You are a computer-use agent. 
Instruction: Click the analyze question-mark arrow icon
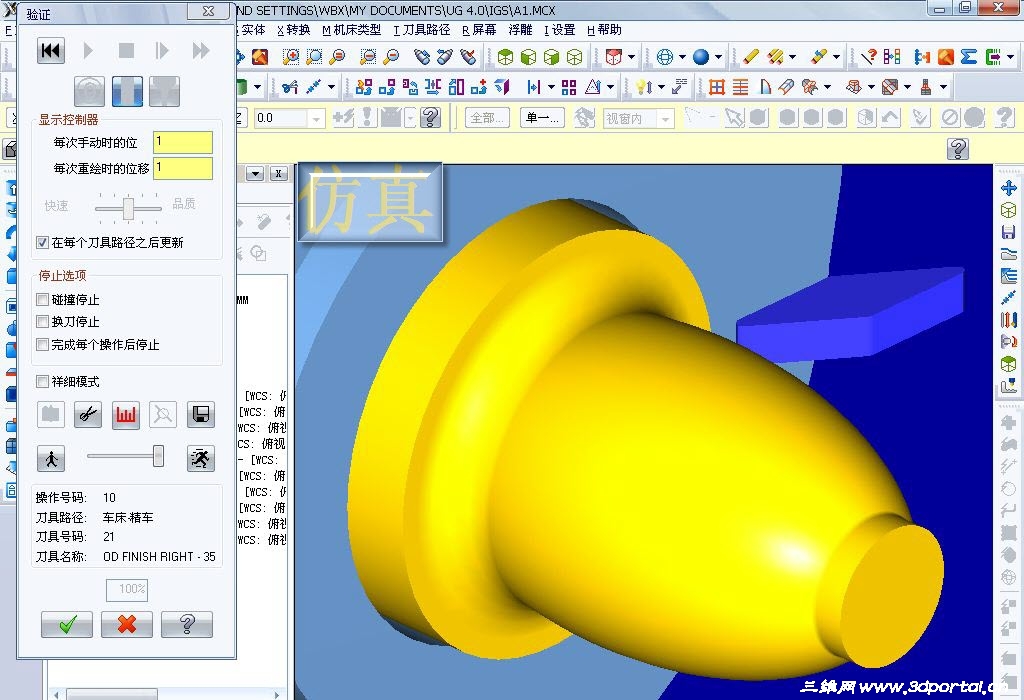[868, 57]
